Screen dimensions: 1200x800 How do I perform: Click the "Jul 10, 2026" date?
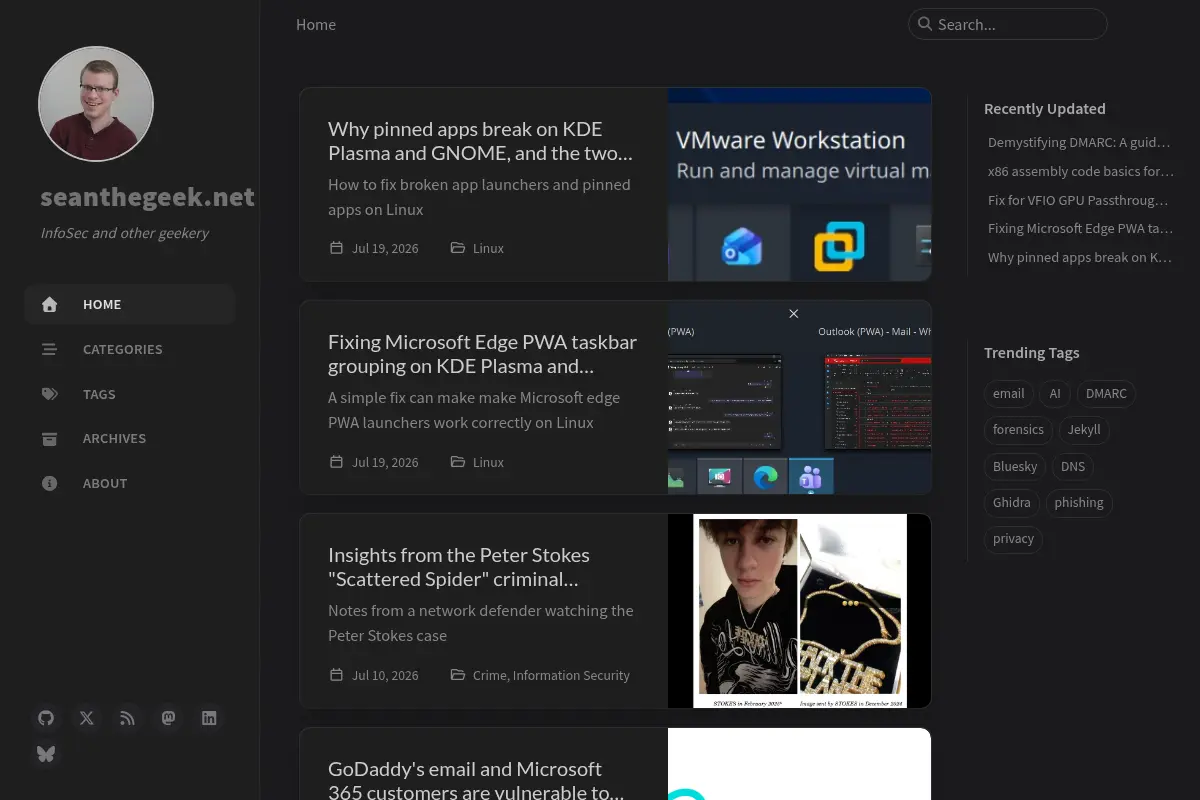pyautogui.click(x=385, y=675)
